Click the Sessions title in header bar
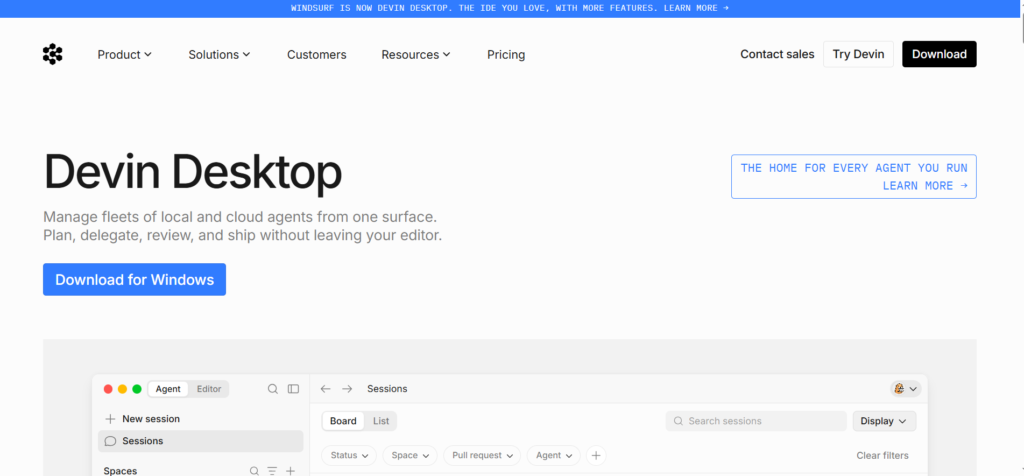The image size is (1024, 476). 387,389
